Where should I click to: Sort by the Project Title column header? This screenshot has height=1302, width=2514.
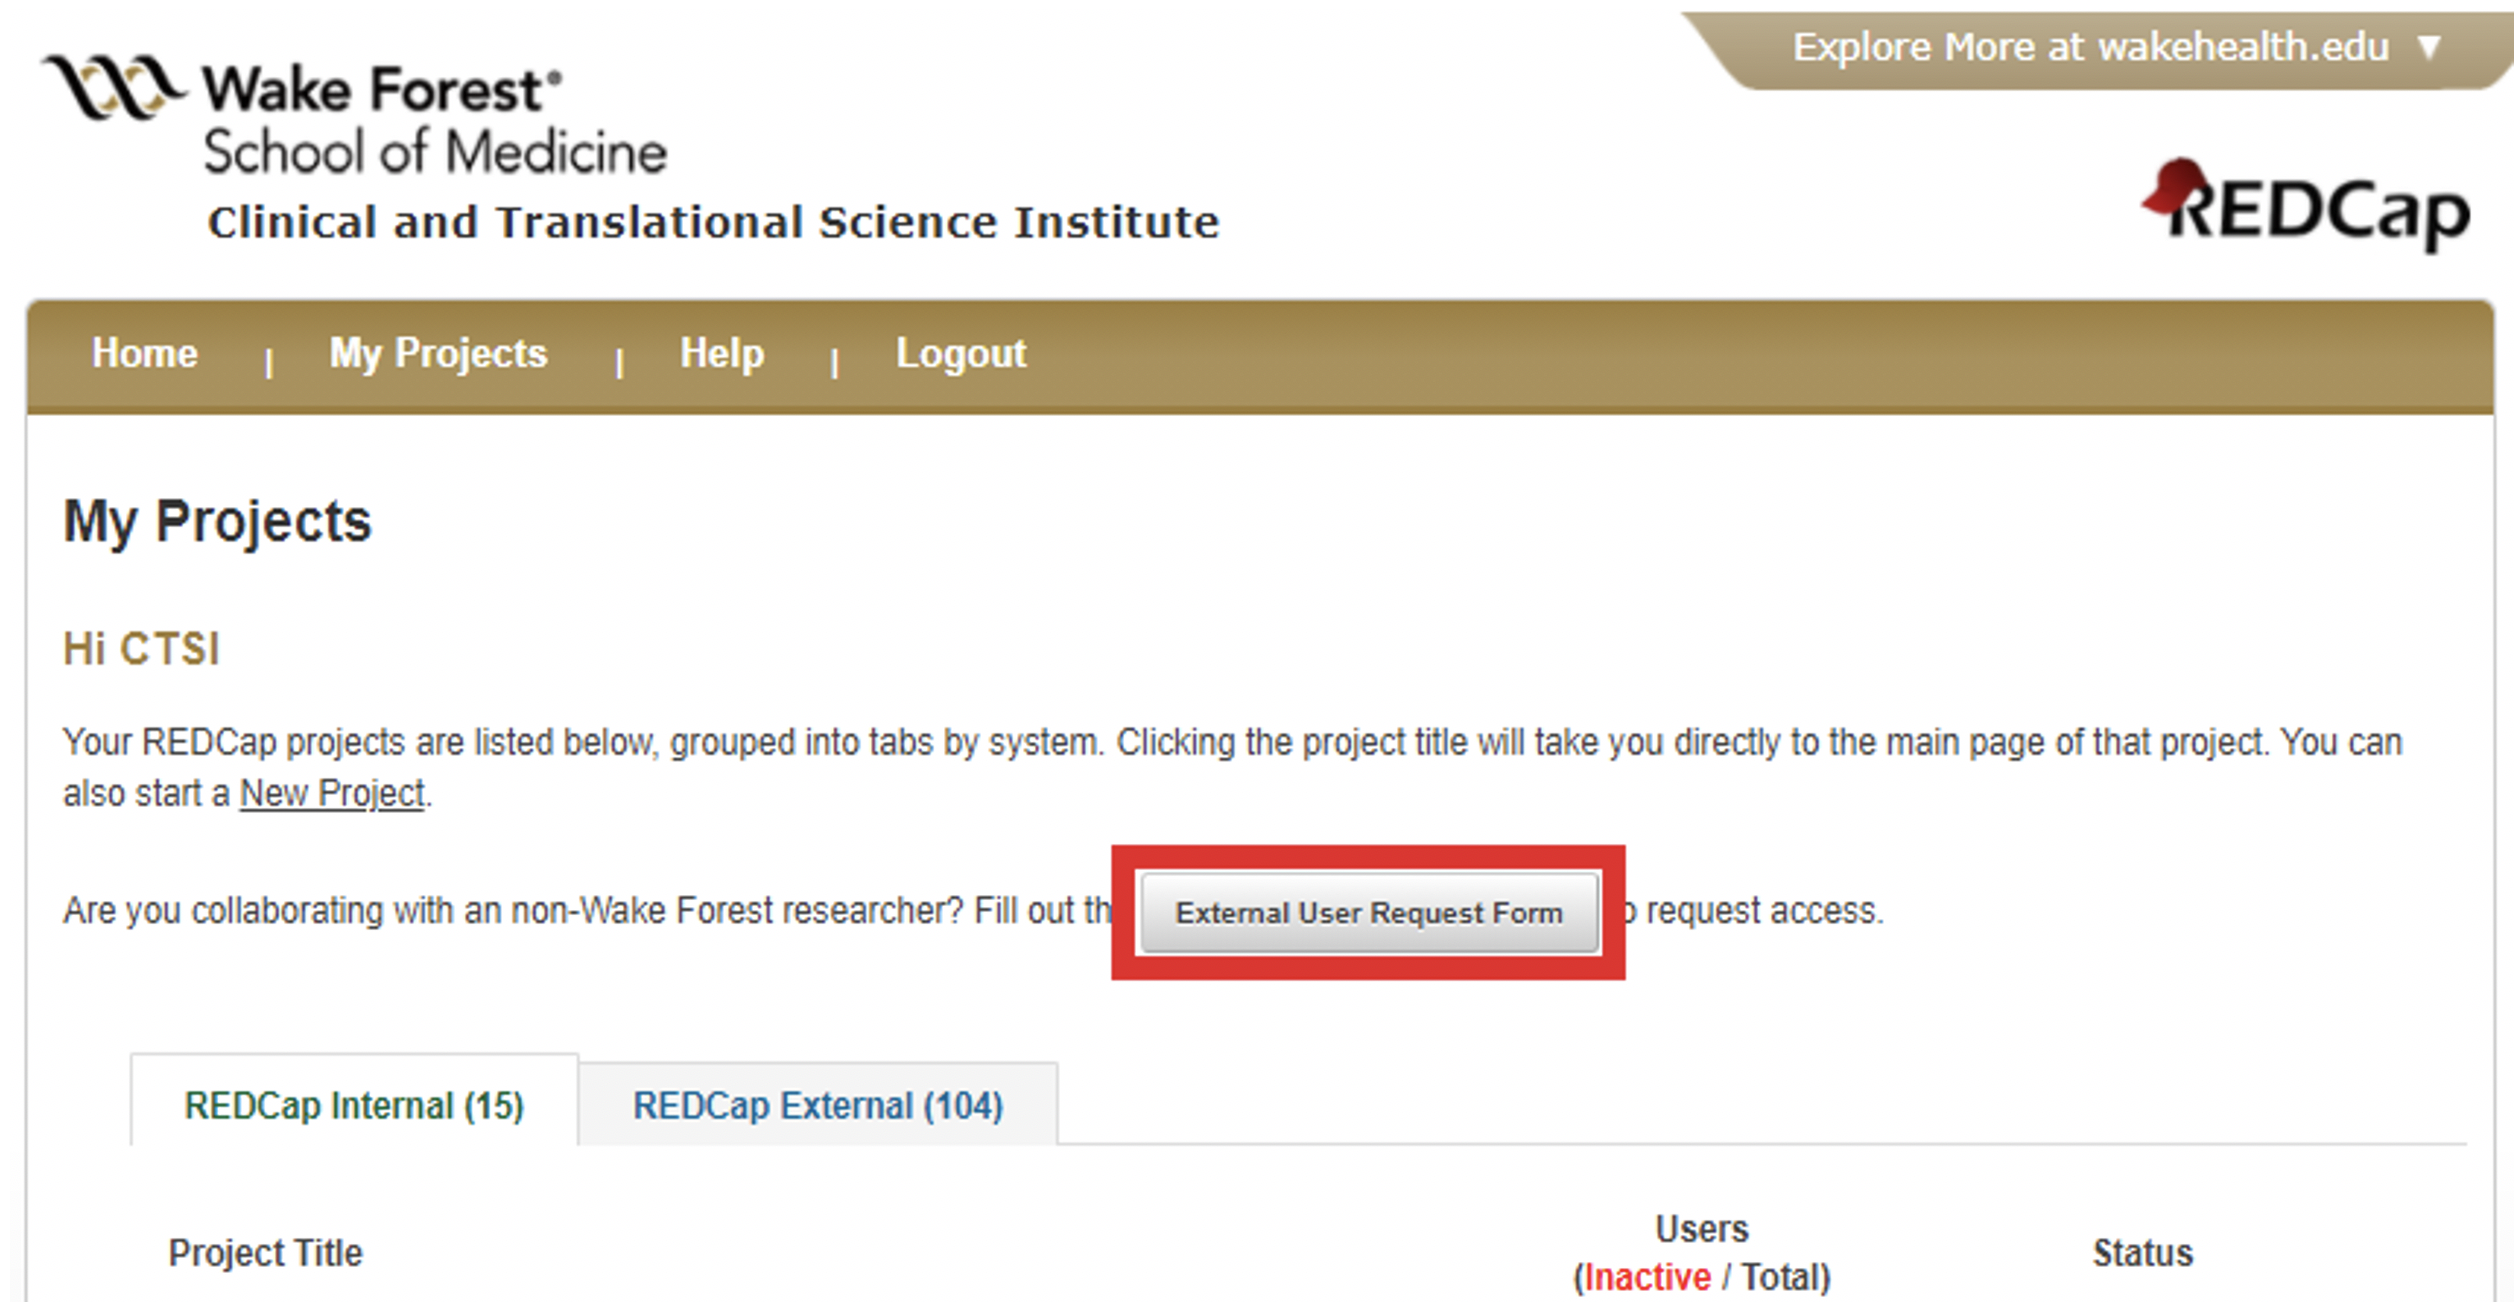(x=265, y=1252)
